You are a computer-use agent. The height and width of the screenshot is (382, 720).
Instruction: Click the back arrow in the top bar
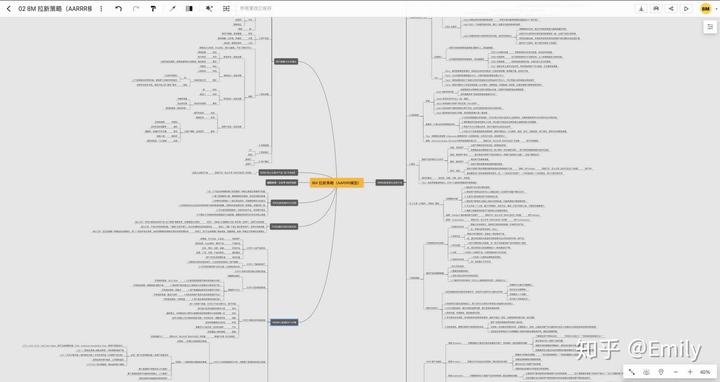[x=8, y=9]
